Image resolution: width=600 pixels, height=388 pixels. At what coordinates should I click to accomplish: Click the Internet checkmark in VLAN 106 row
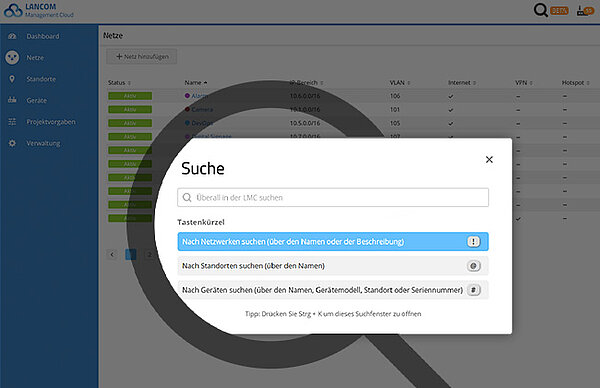point(451,96)
